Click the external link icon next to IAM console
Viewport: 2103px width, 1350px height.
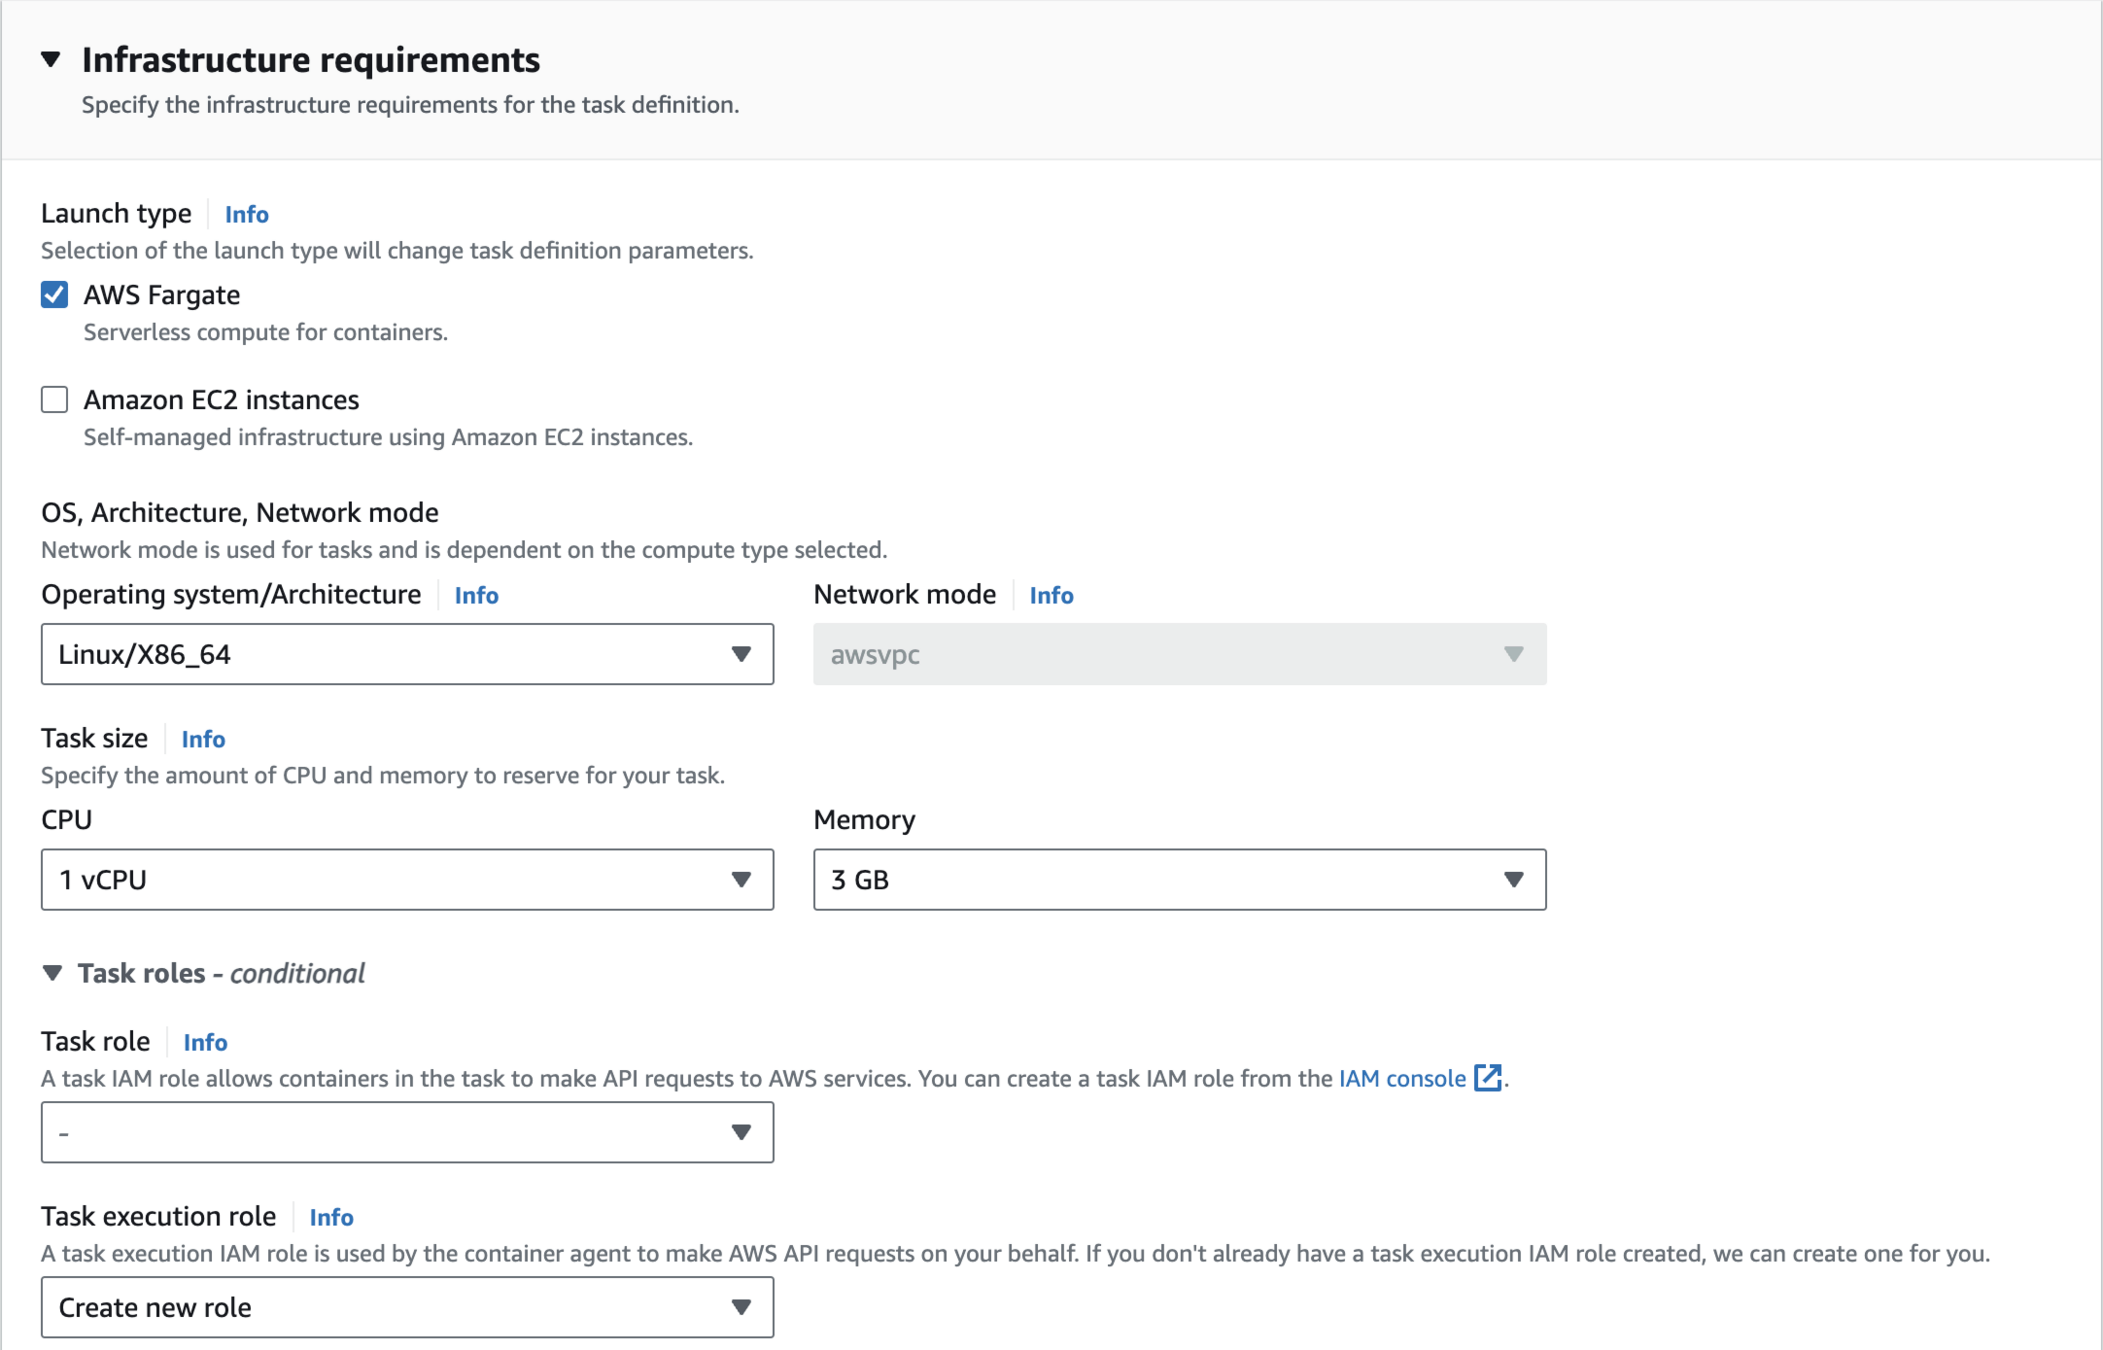pos(1487,1078)
